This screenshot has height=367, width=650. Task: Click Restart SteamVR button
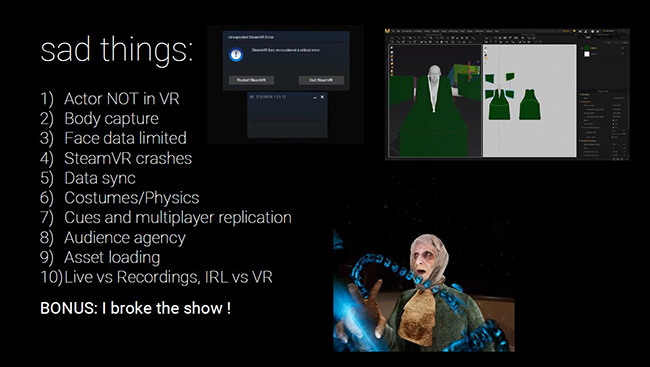click(251, 80)
